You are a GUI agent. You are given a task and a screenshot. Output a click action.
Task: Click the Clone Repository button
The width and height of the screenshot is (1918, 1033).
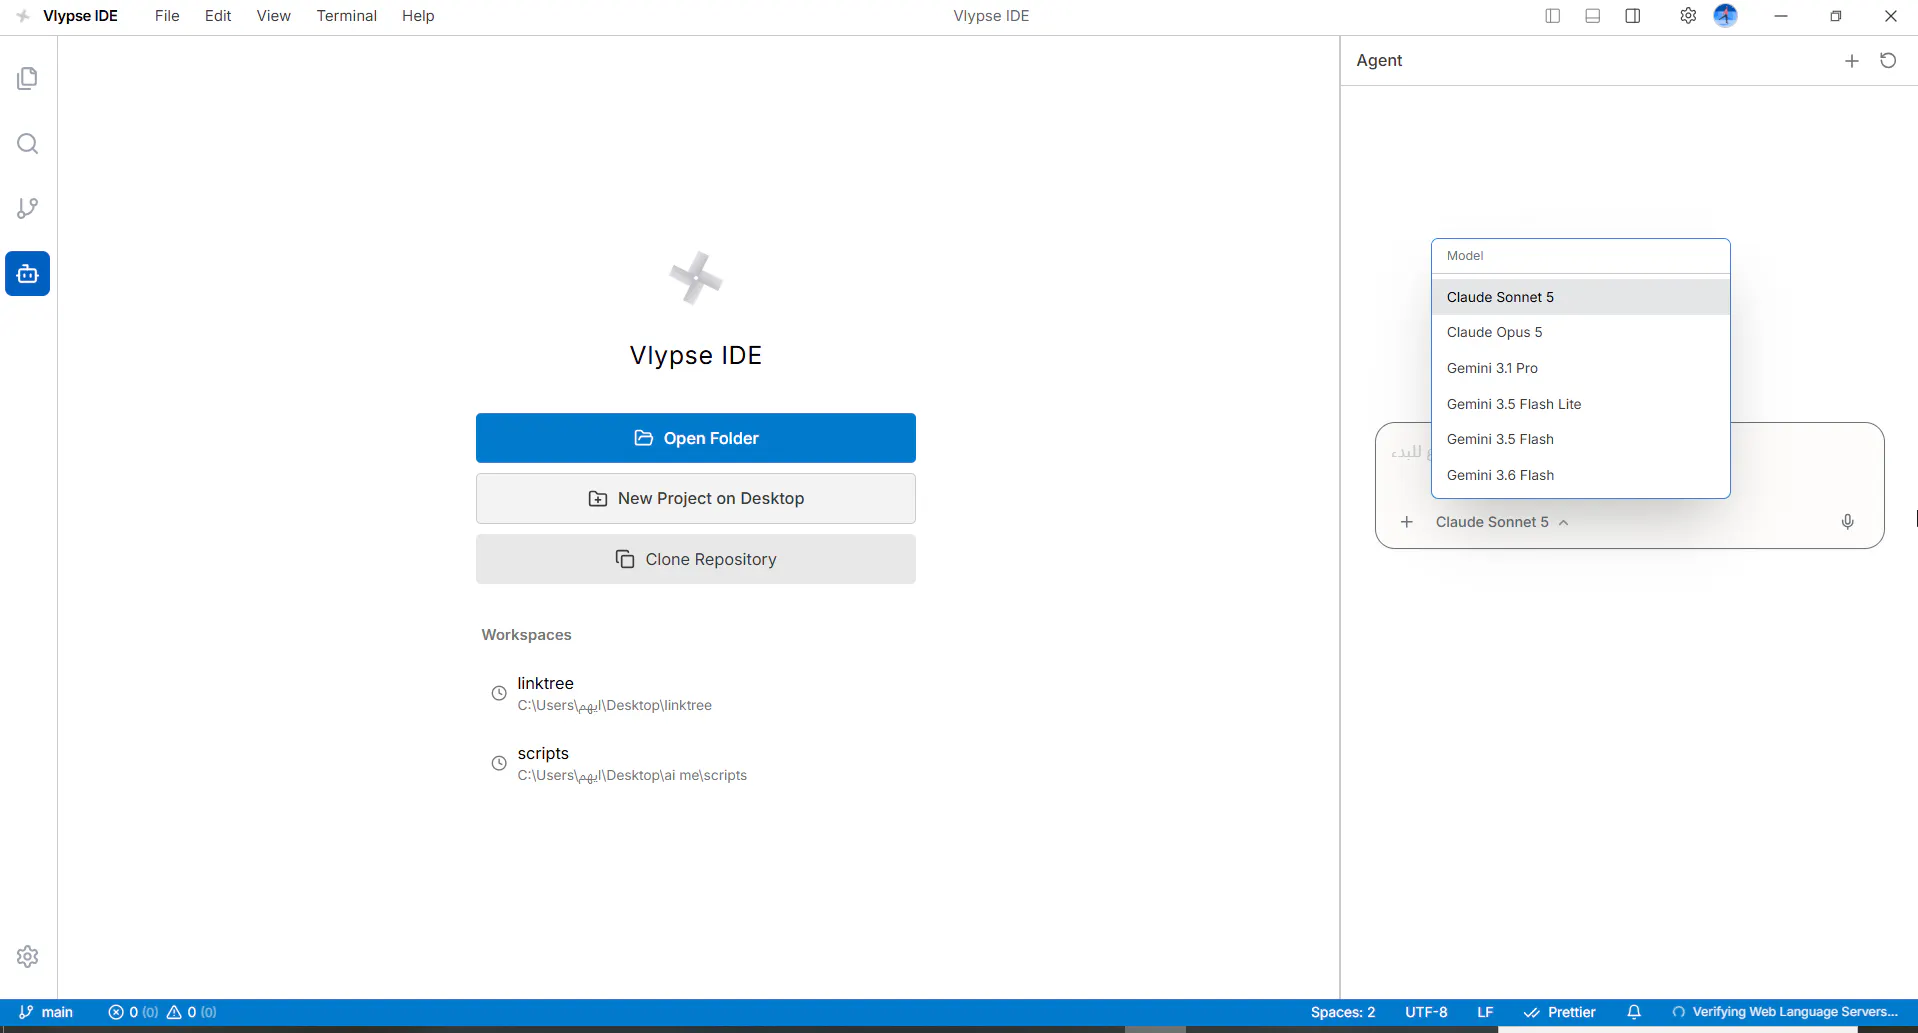click(696, 559)
